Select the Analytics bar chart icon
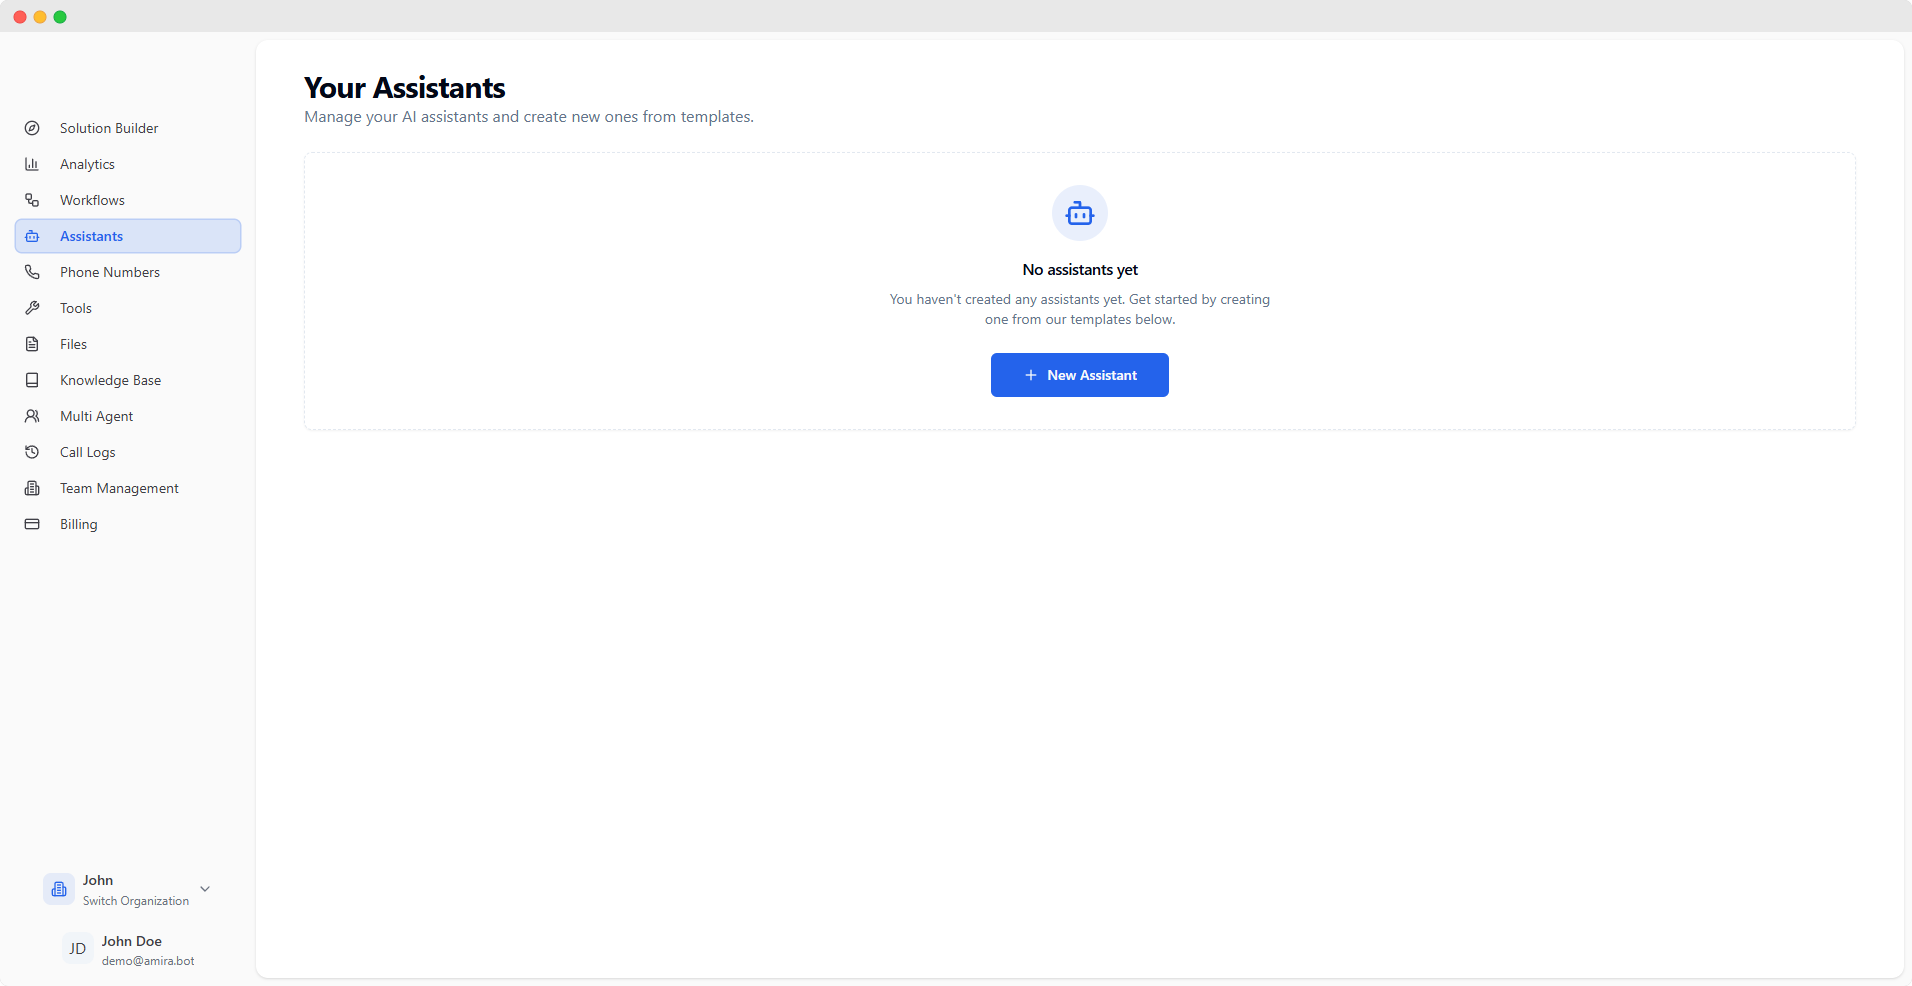The height and width of the screenshot is (986, 1912). (x=32, y=163)
